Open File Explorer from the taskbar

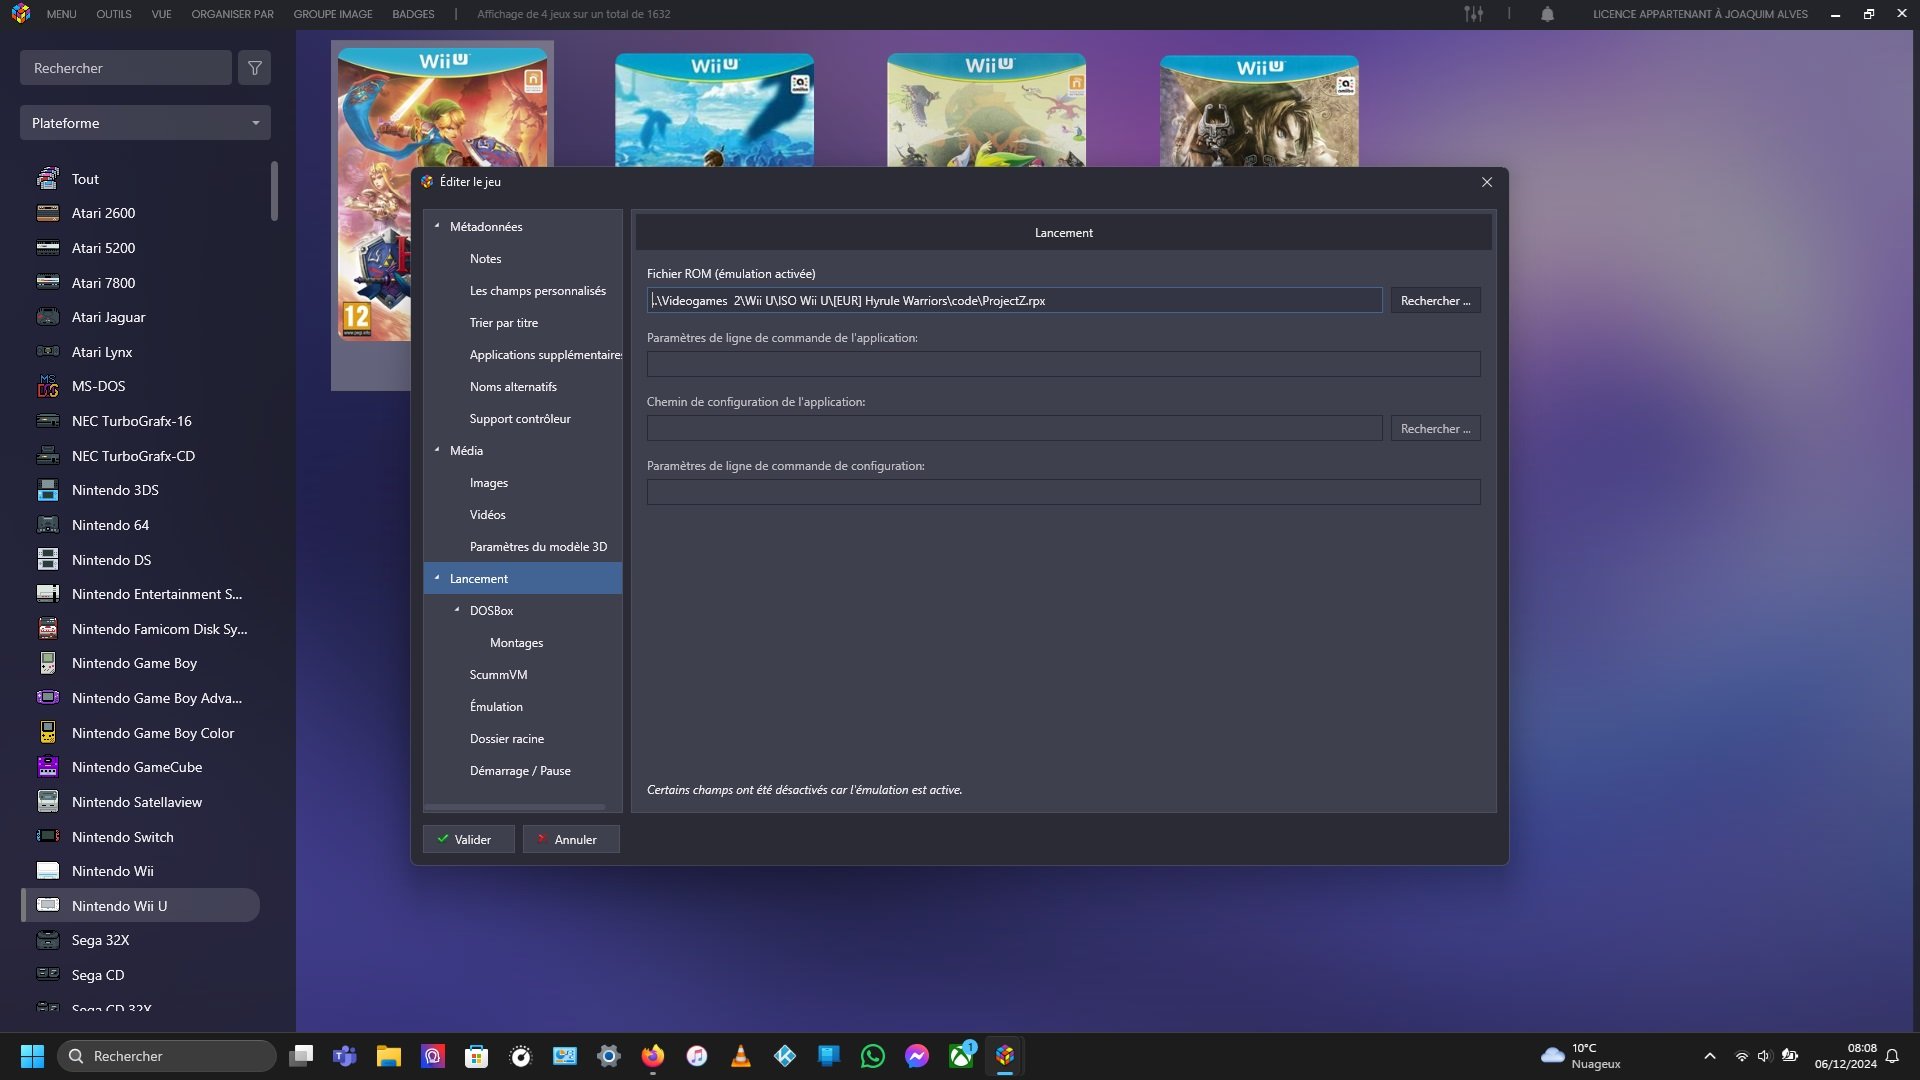coord(388,1056)
